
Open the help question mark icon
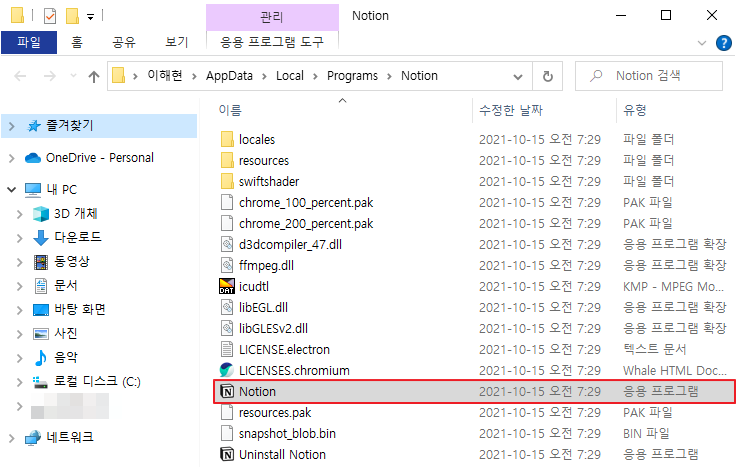coord(723,43)
